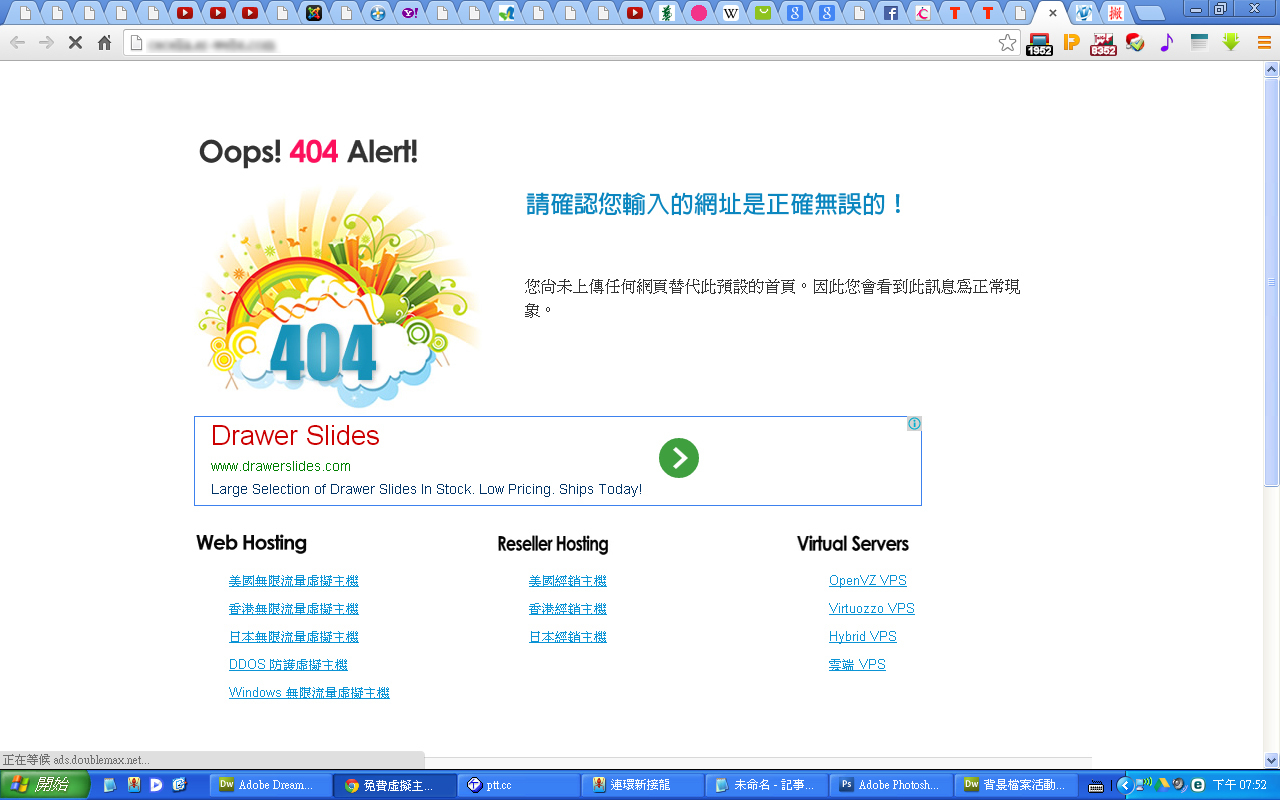Image resolution: width=1280 pixels, height=800 pixels.
Task: Open the Drawer Slides ad title
Action: 295,435
